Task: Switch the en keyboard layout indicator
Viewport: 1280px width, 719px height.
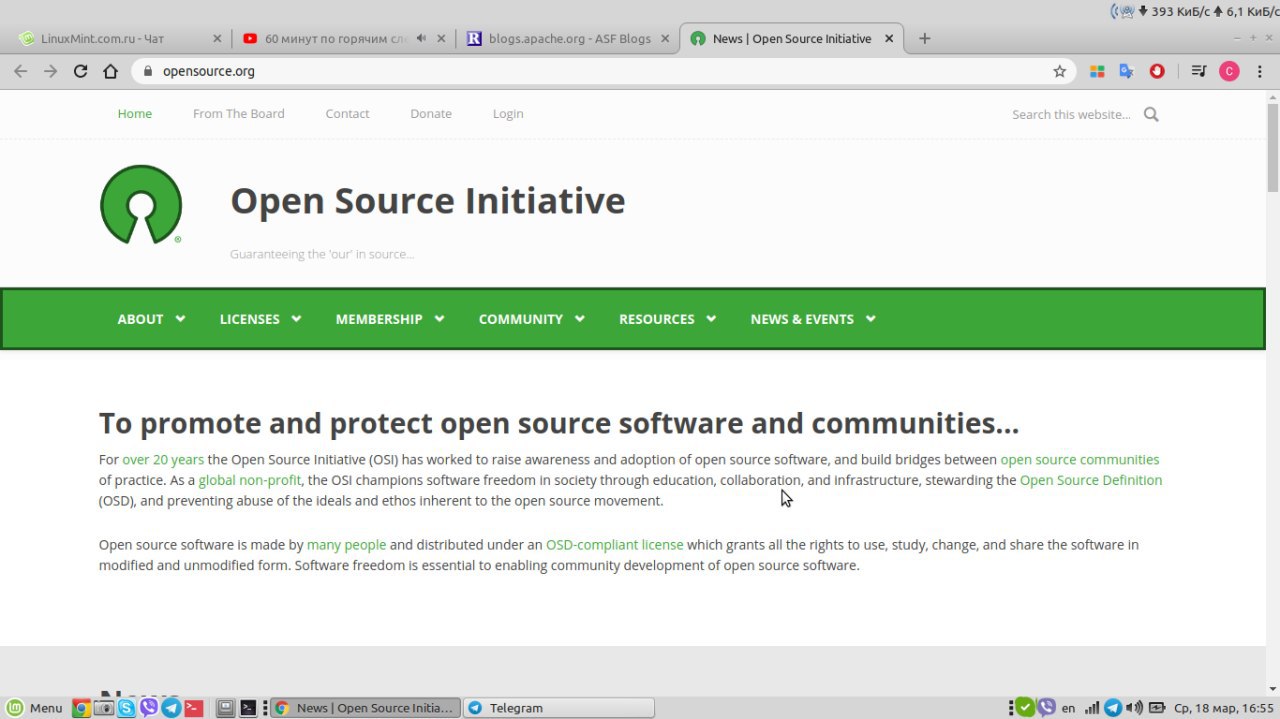Action: point(1068,708)
